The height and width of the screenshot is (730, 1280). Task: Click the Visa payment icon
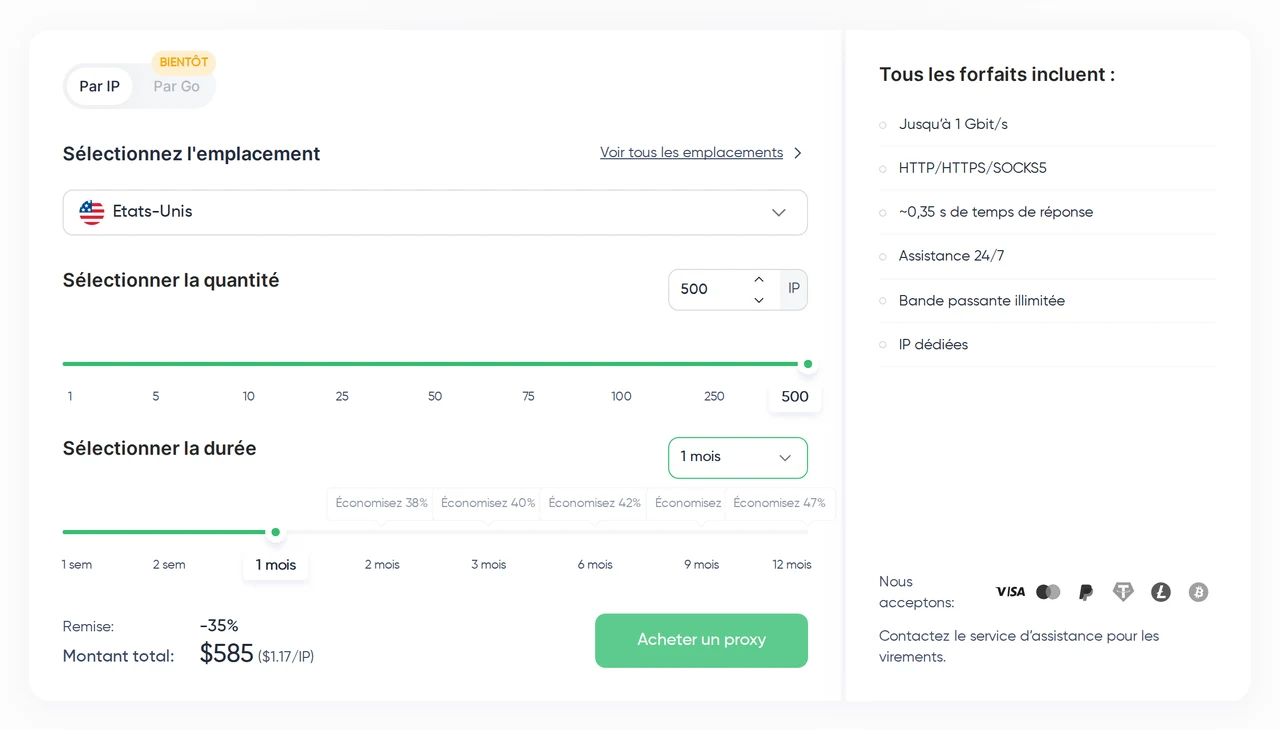1010,592
